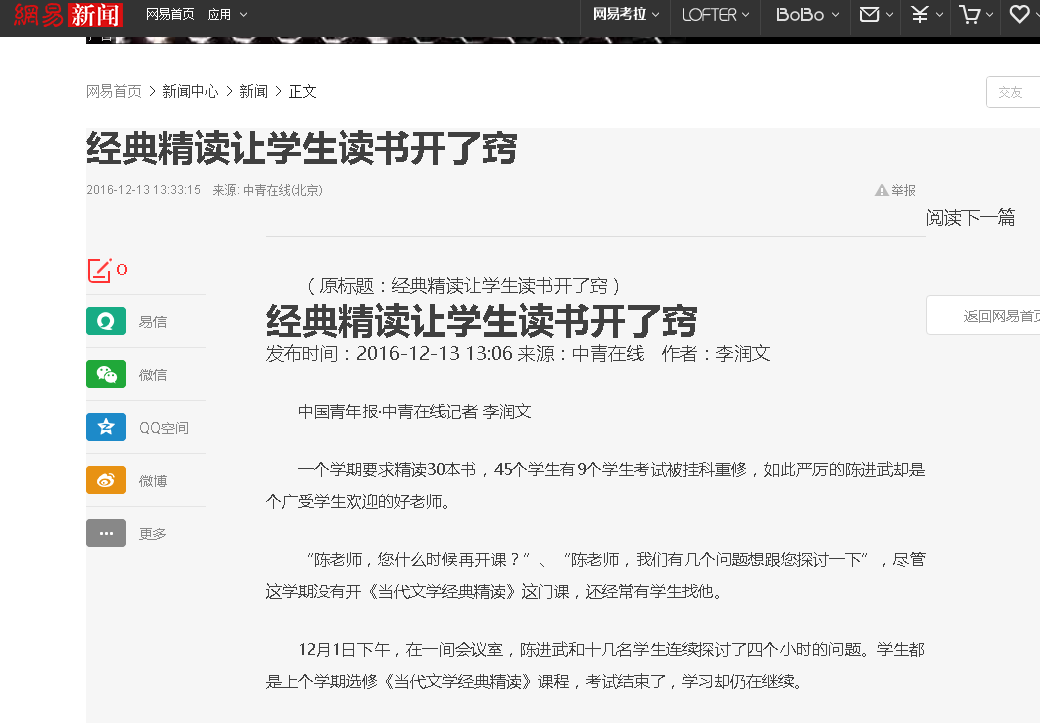Go to 新闻中心 breadcrumb link
The width and height of the screenshot is (1040, 723).
pyautogui.click(x=190, y=91)
